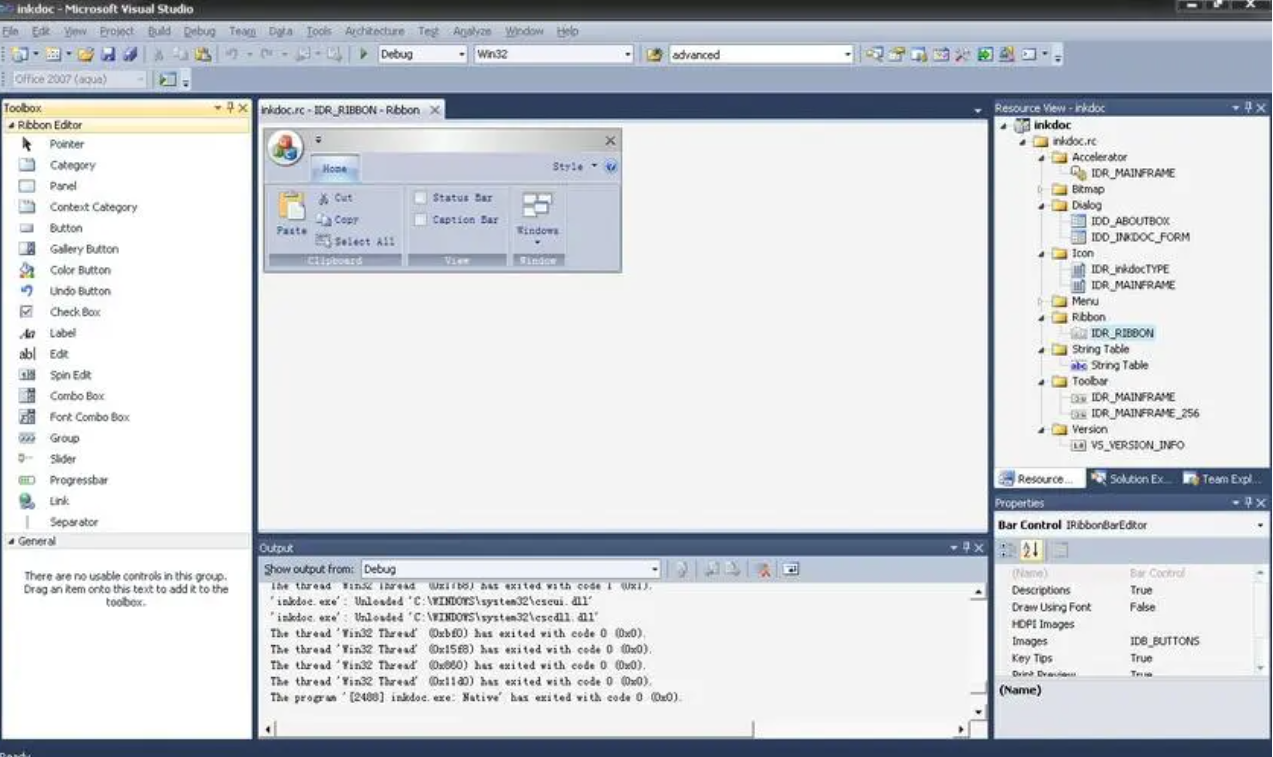
Task: Expand the Menu folder in Resource View
Action: [x=1040, y=301]
